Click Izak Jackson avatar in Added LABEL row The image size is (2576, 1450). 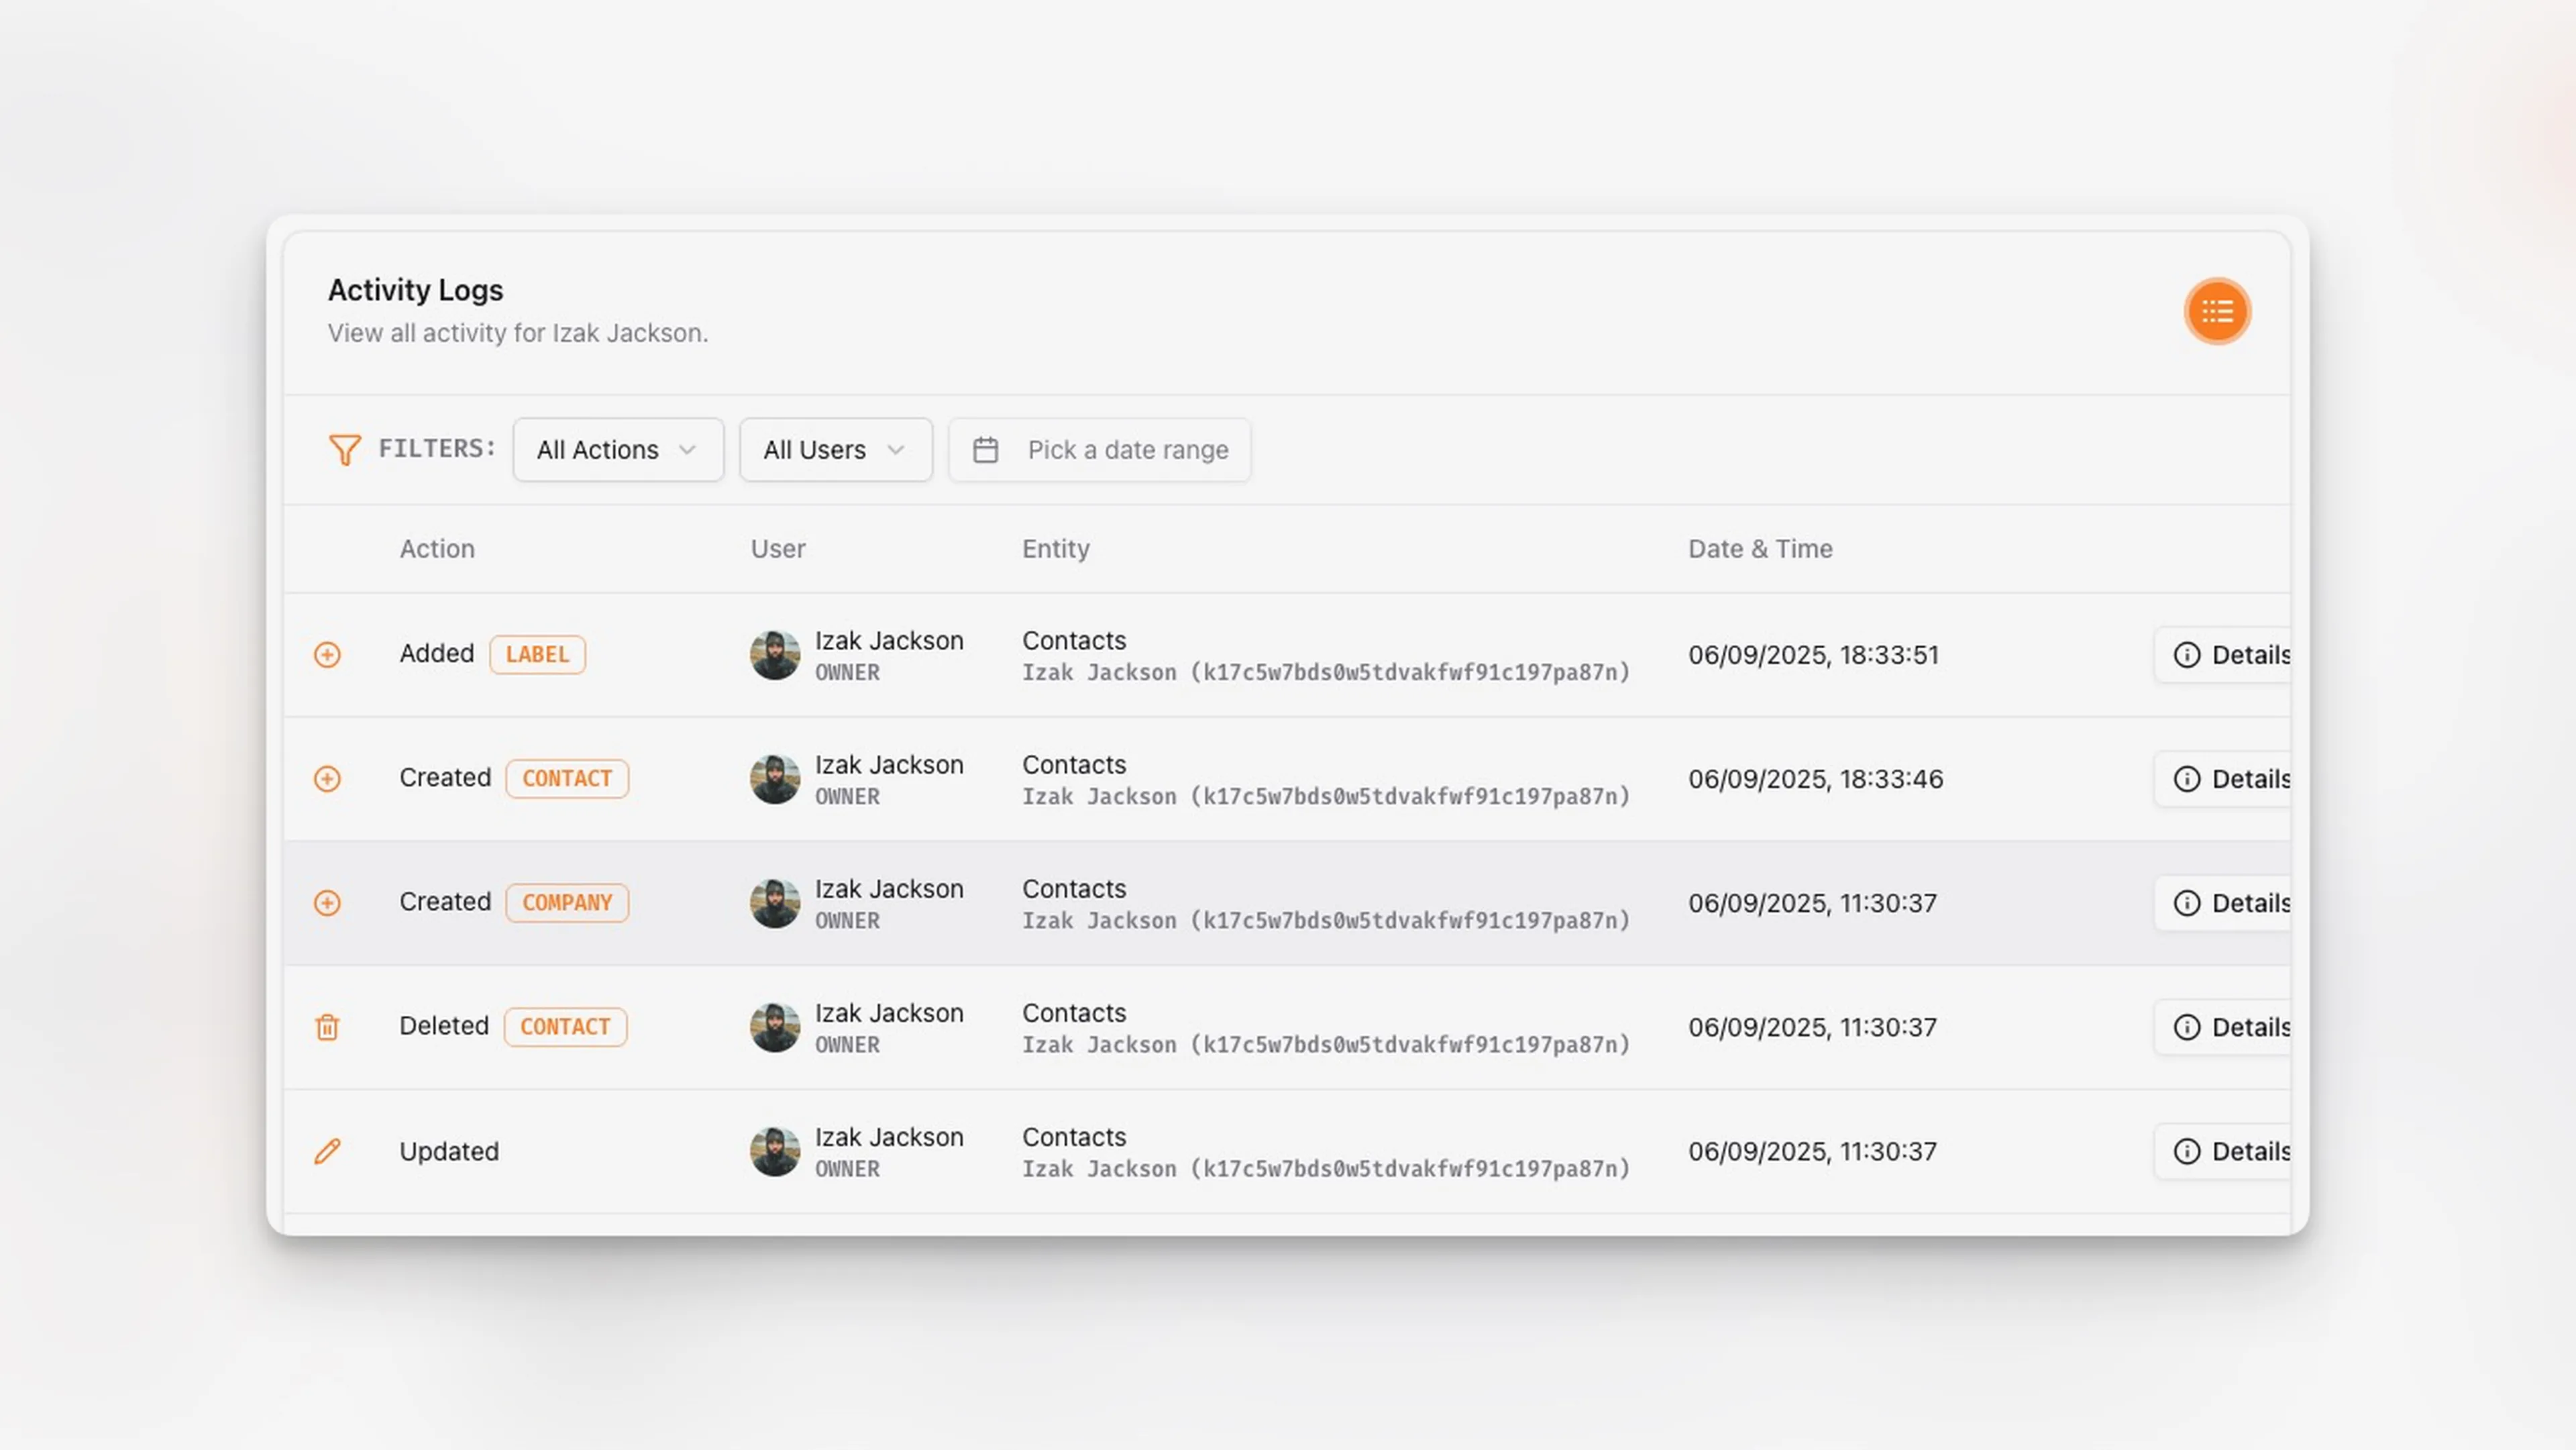775,655
